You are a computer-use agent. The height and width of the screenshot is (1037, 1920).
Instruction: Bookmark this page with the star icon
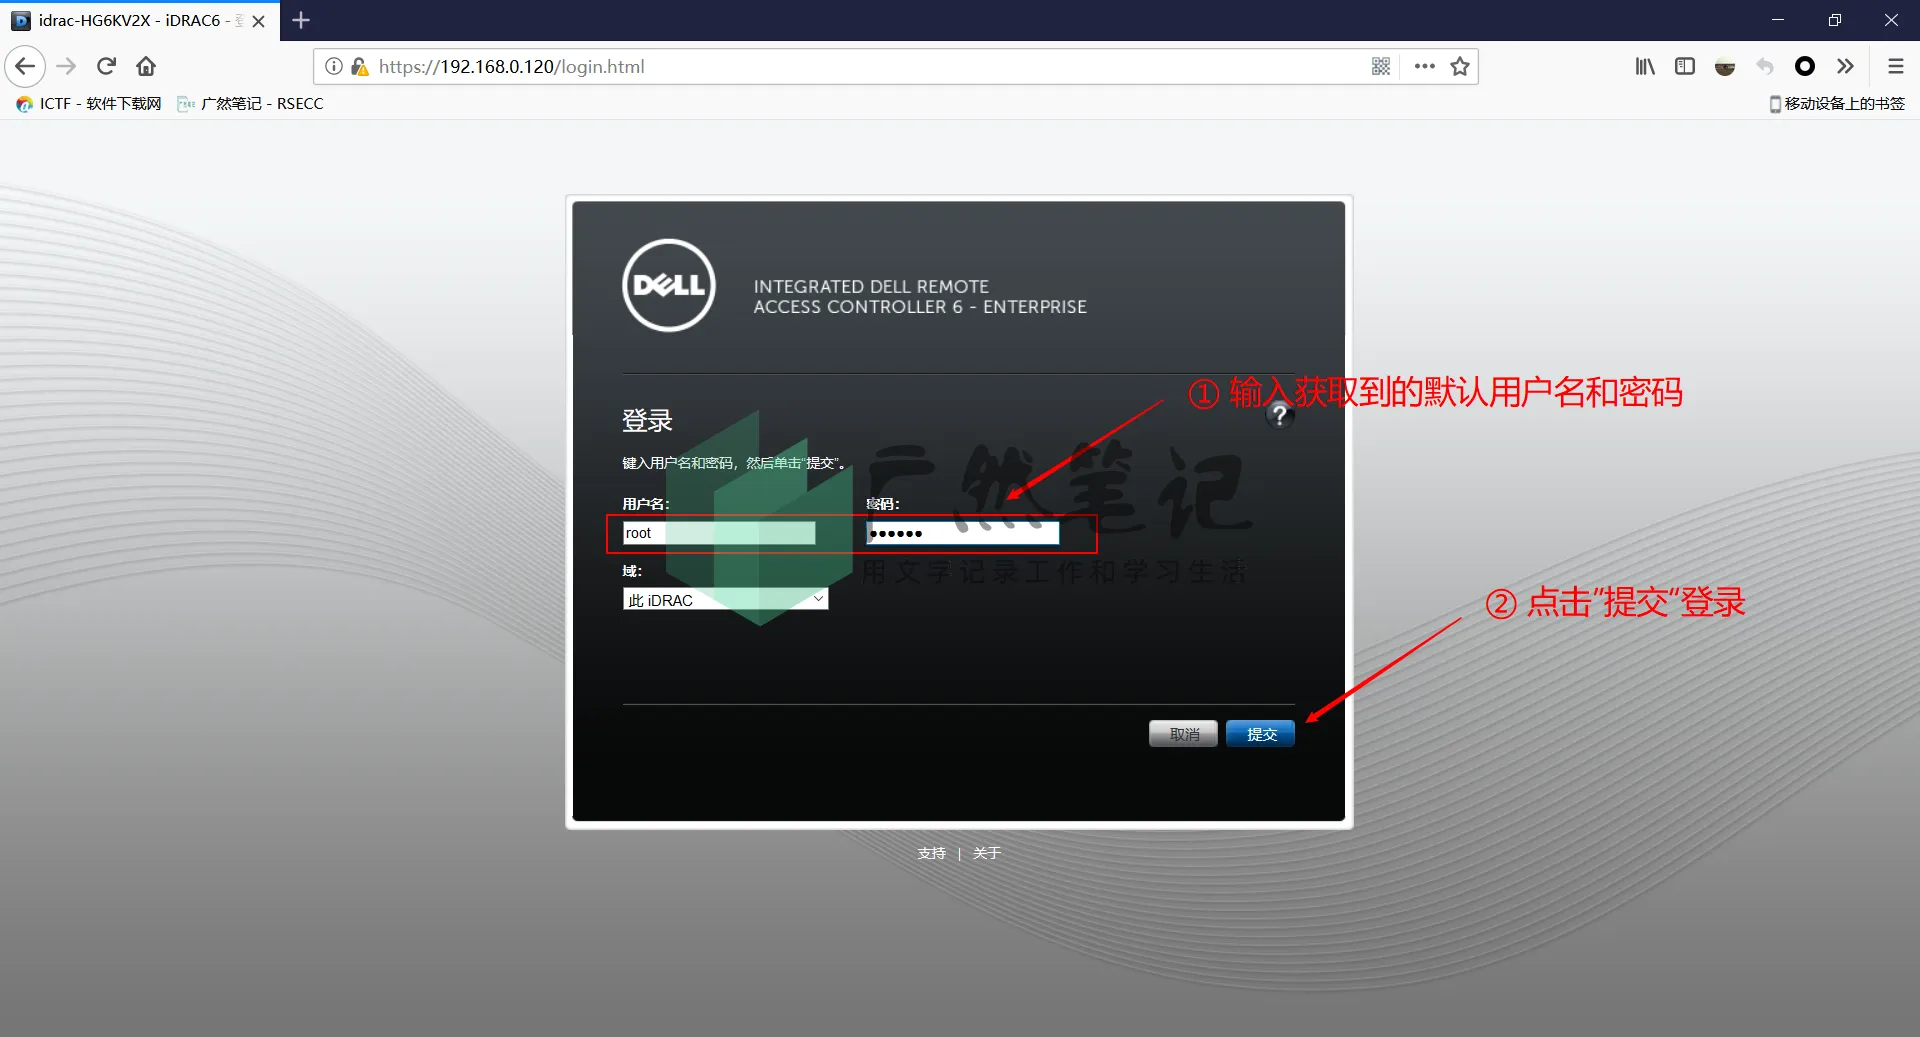coord(1460,67)
